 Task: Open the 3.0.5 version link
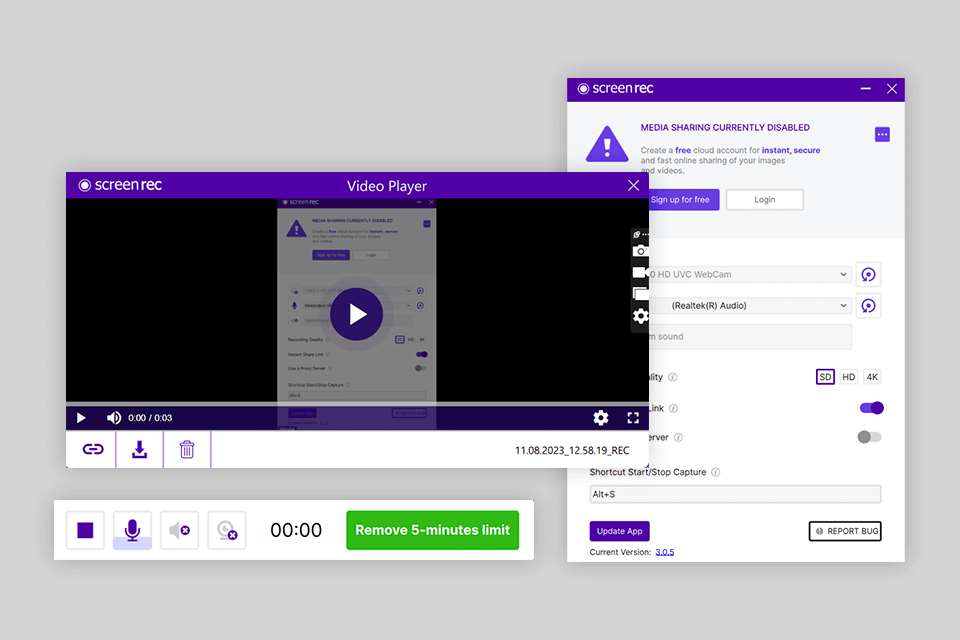[x=664, y=552]
